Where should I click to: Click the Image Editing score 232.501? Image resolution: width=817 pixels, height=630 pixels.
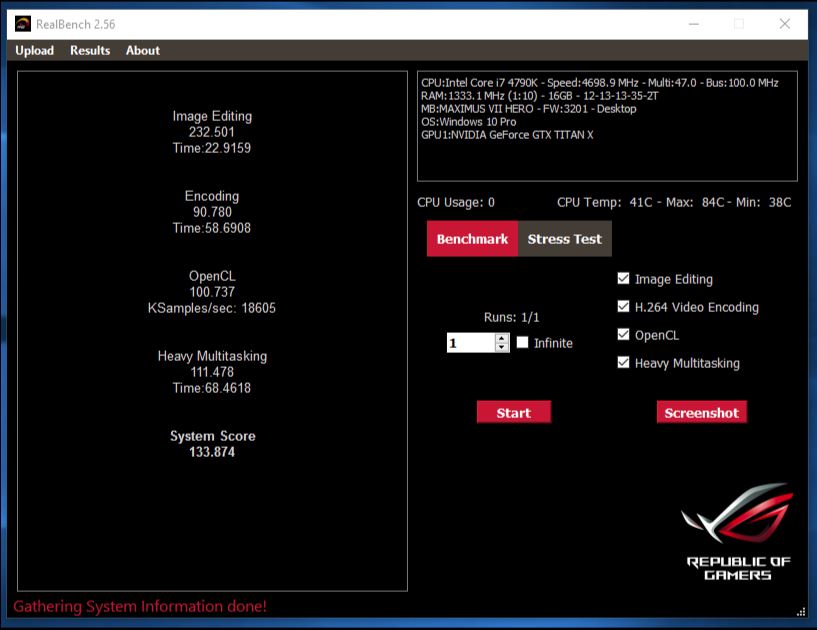click(212, 132)
